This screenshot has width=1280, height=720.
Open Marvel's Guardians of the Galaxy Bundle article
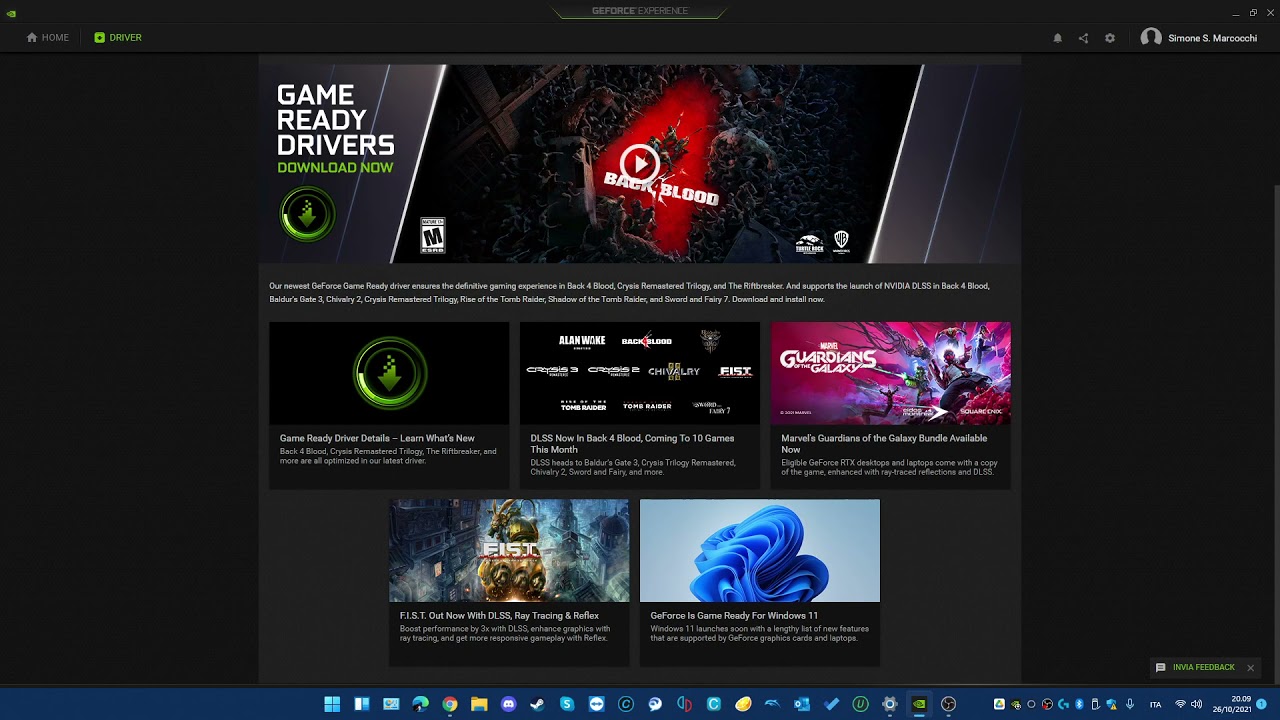(x=884, y=444)
